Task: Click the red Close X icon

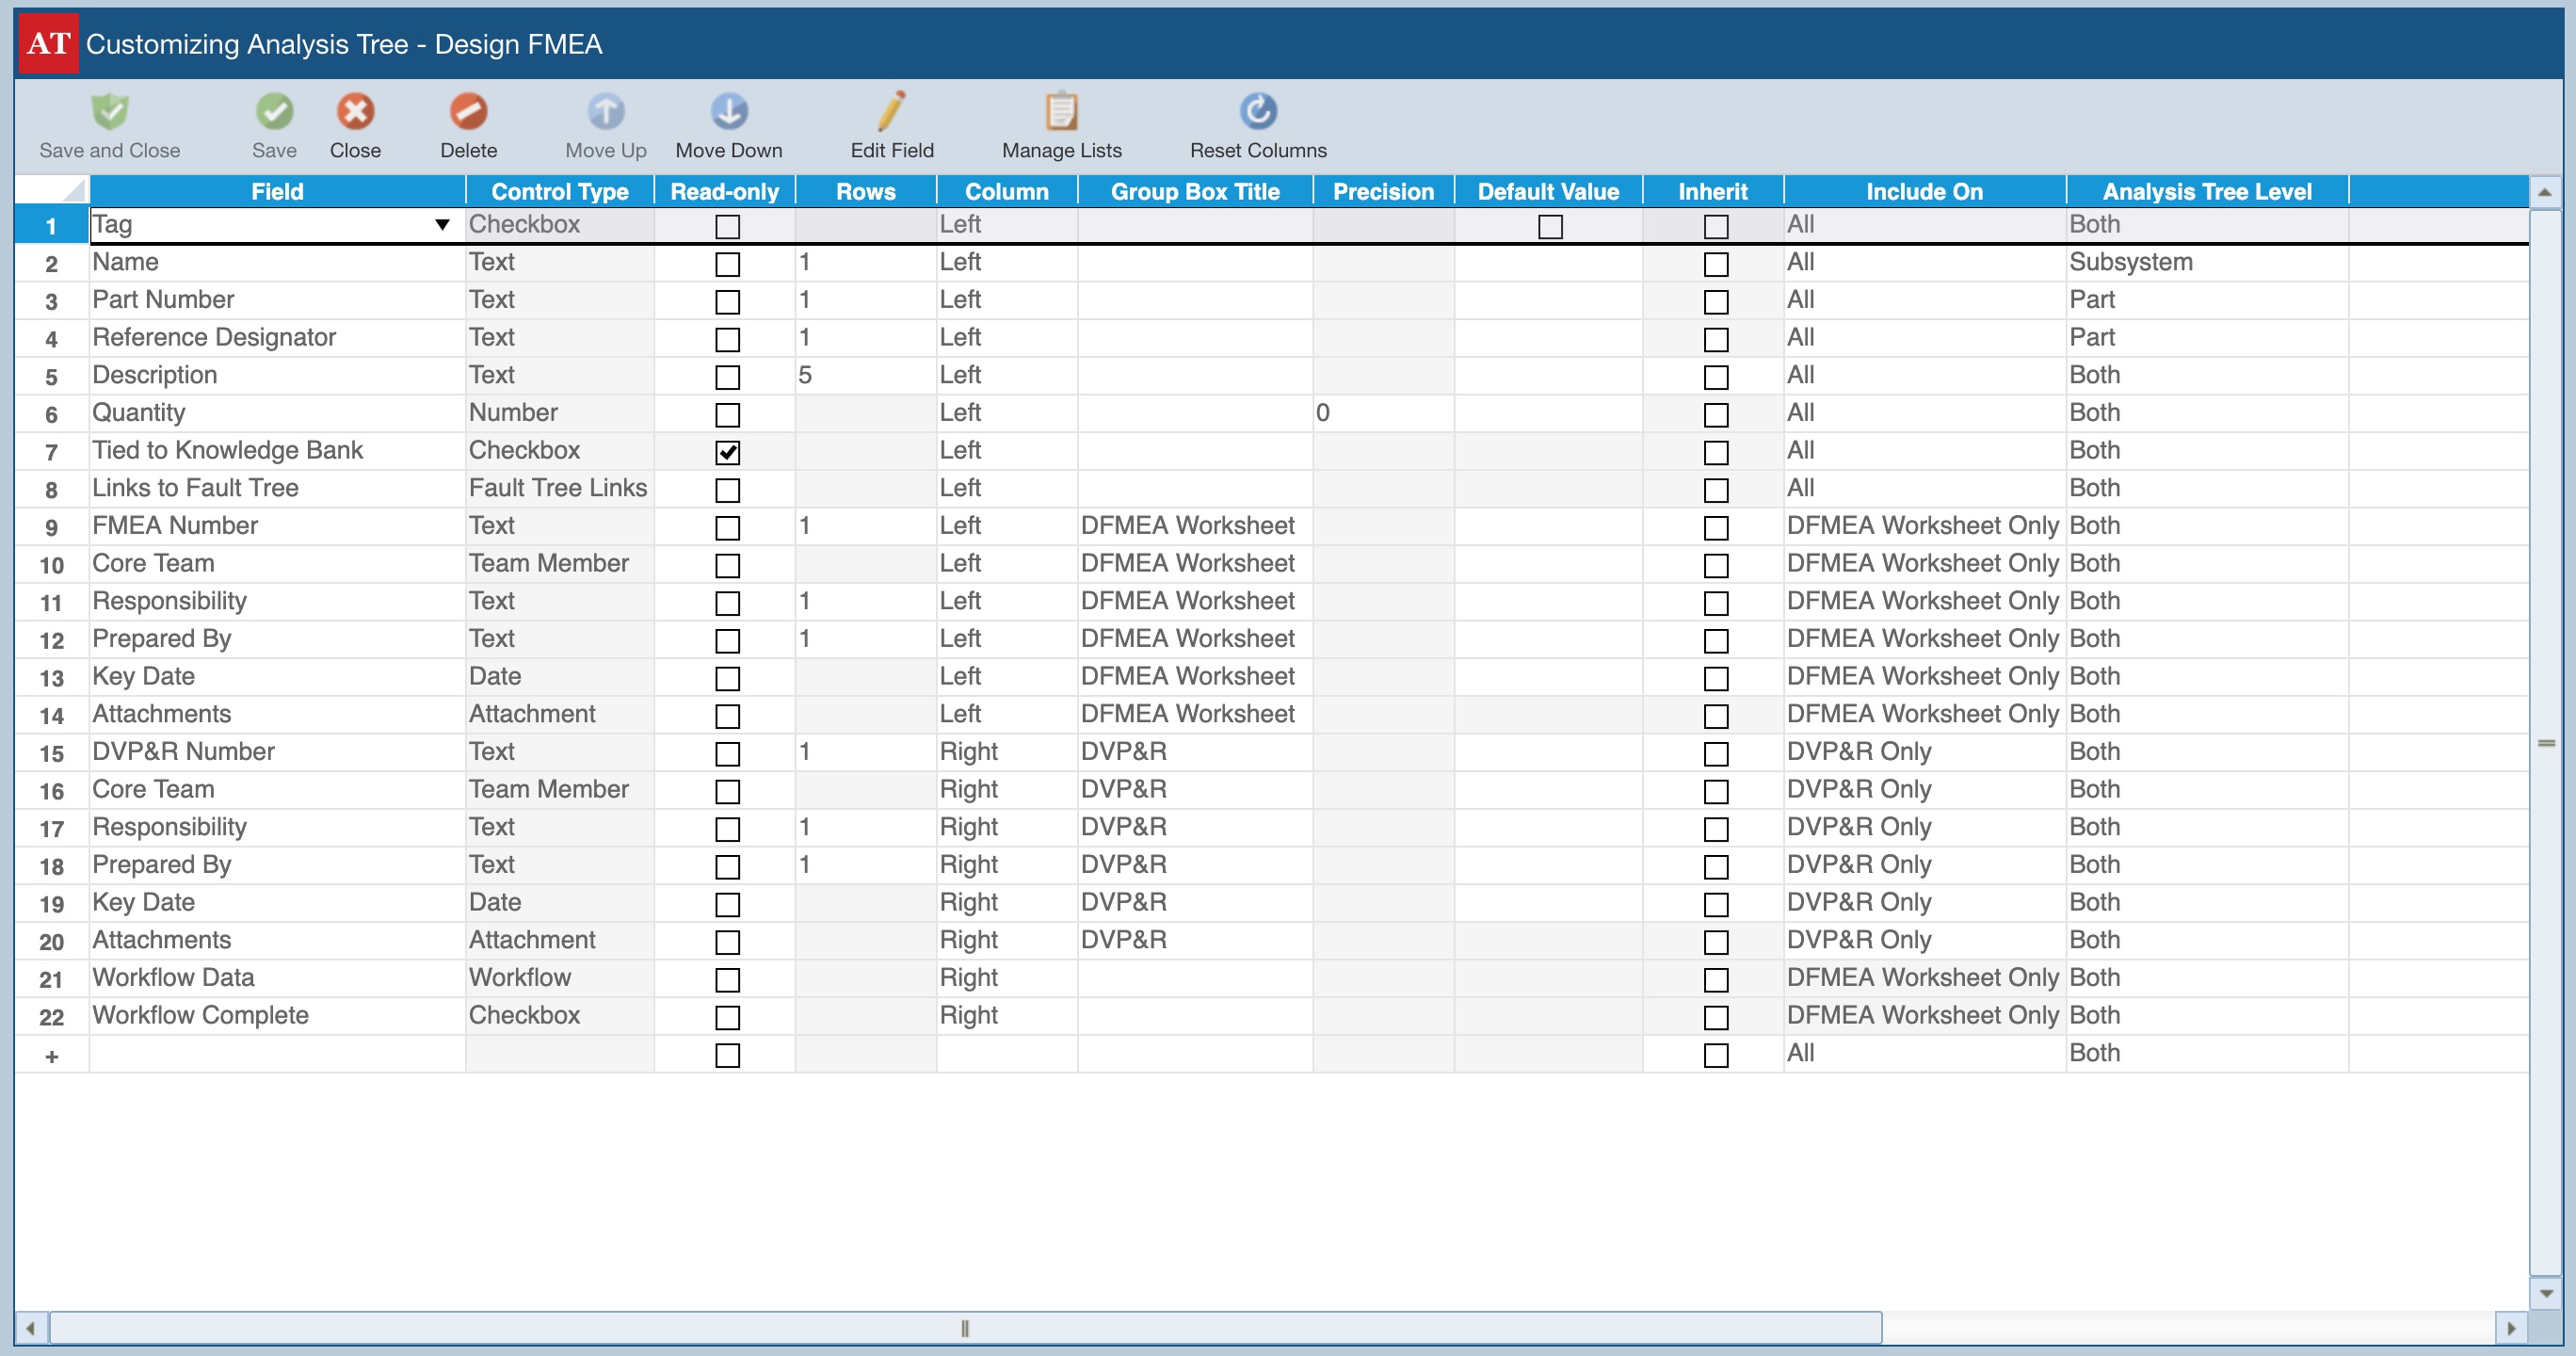Action: 355,112
